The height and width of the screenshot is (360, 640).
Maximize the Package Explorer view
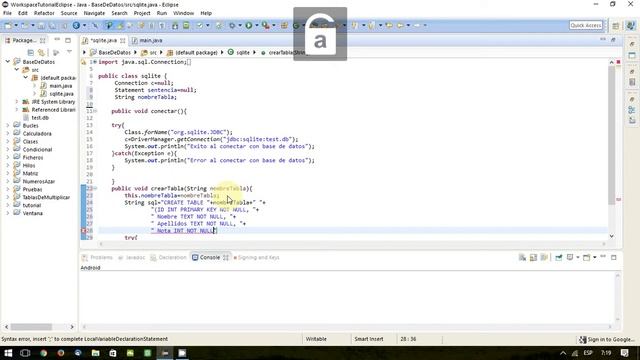pos(68,40)
